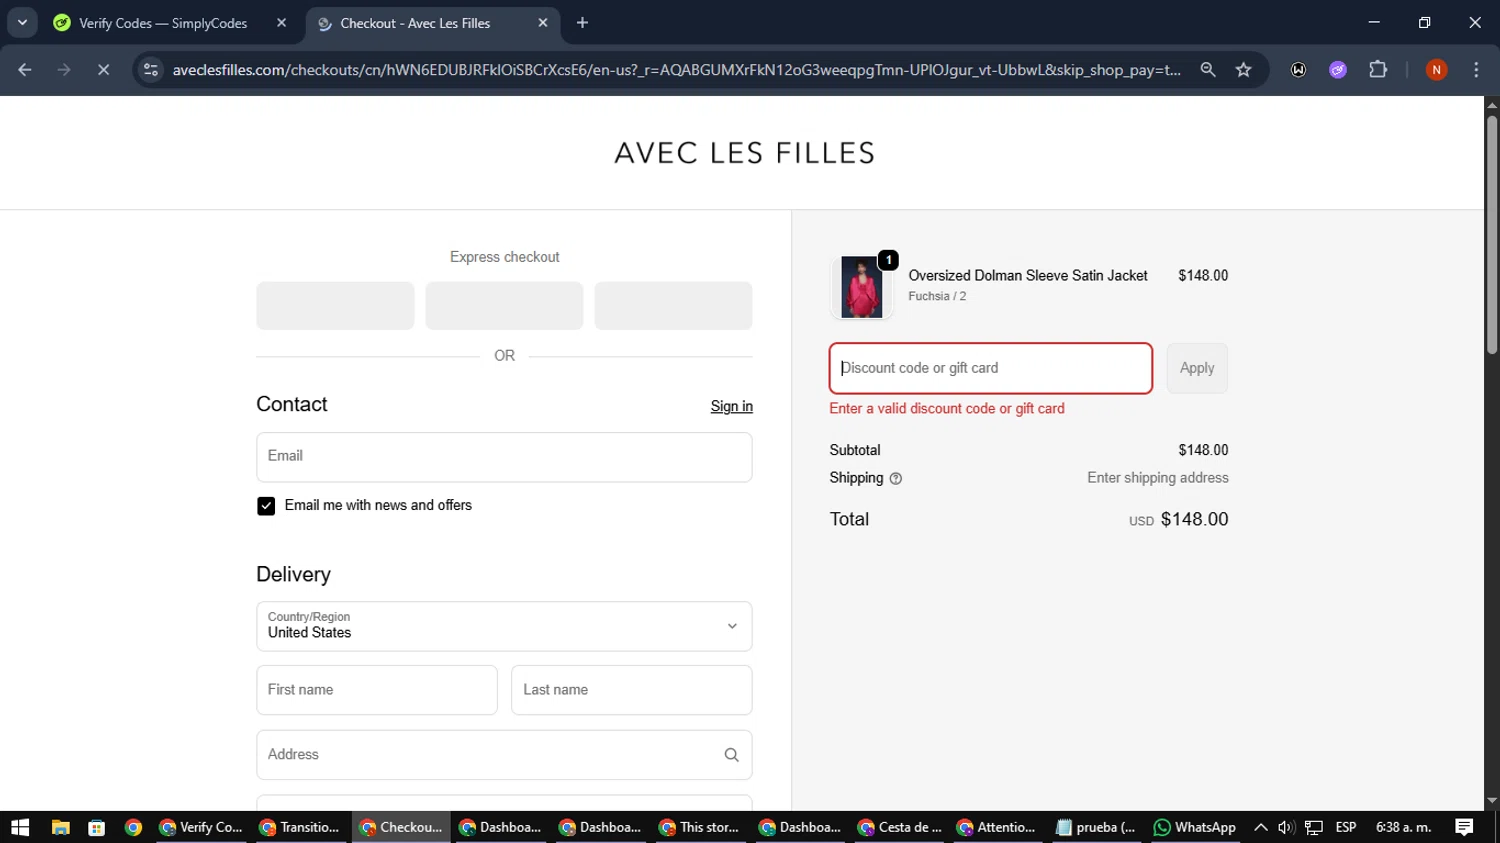Go back to the previous page

point(25,70)
